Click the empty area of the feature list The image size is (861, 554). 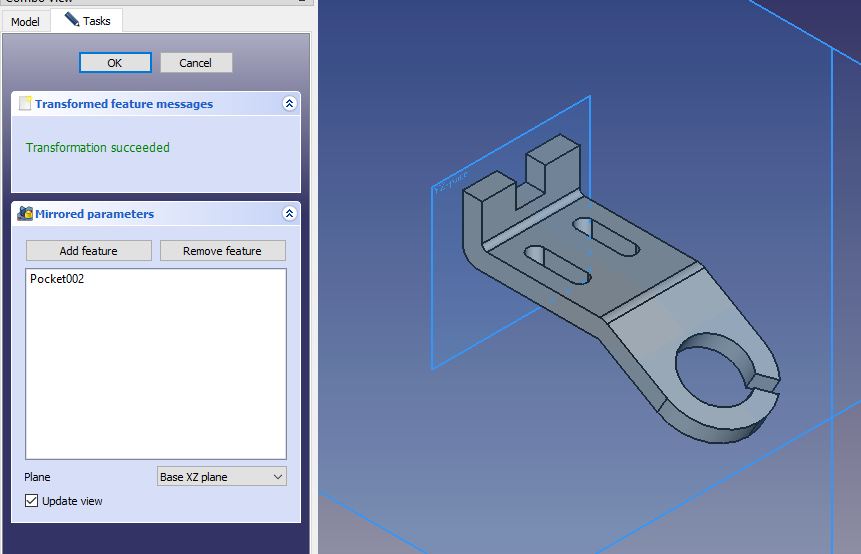(x=155, y=380)
